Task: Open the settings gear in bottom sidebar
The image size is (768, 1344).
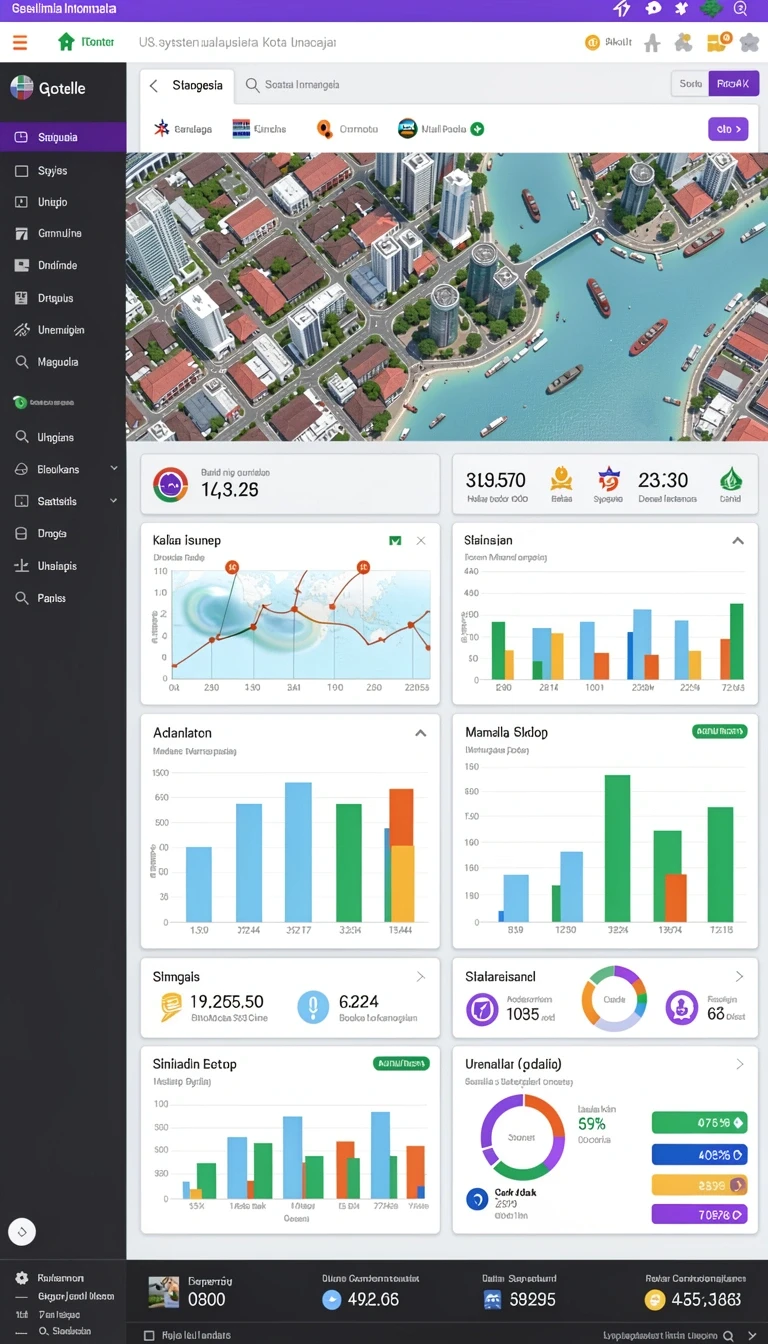Action: point(21,1278)
